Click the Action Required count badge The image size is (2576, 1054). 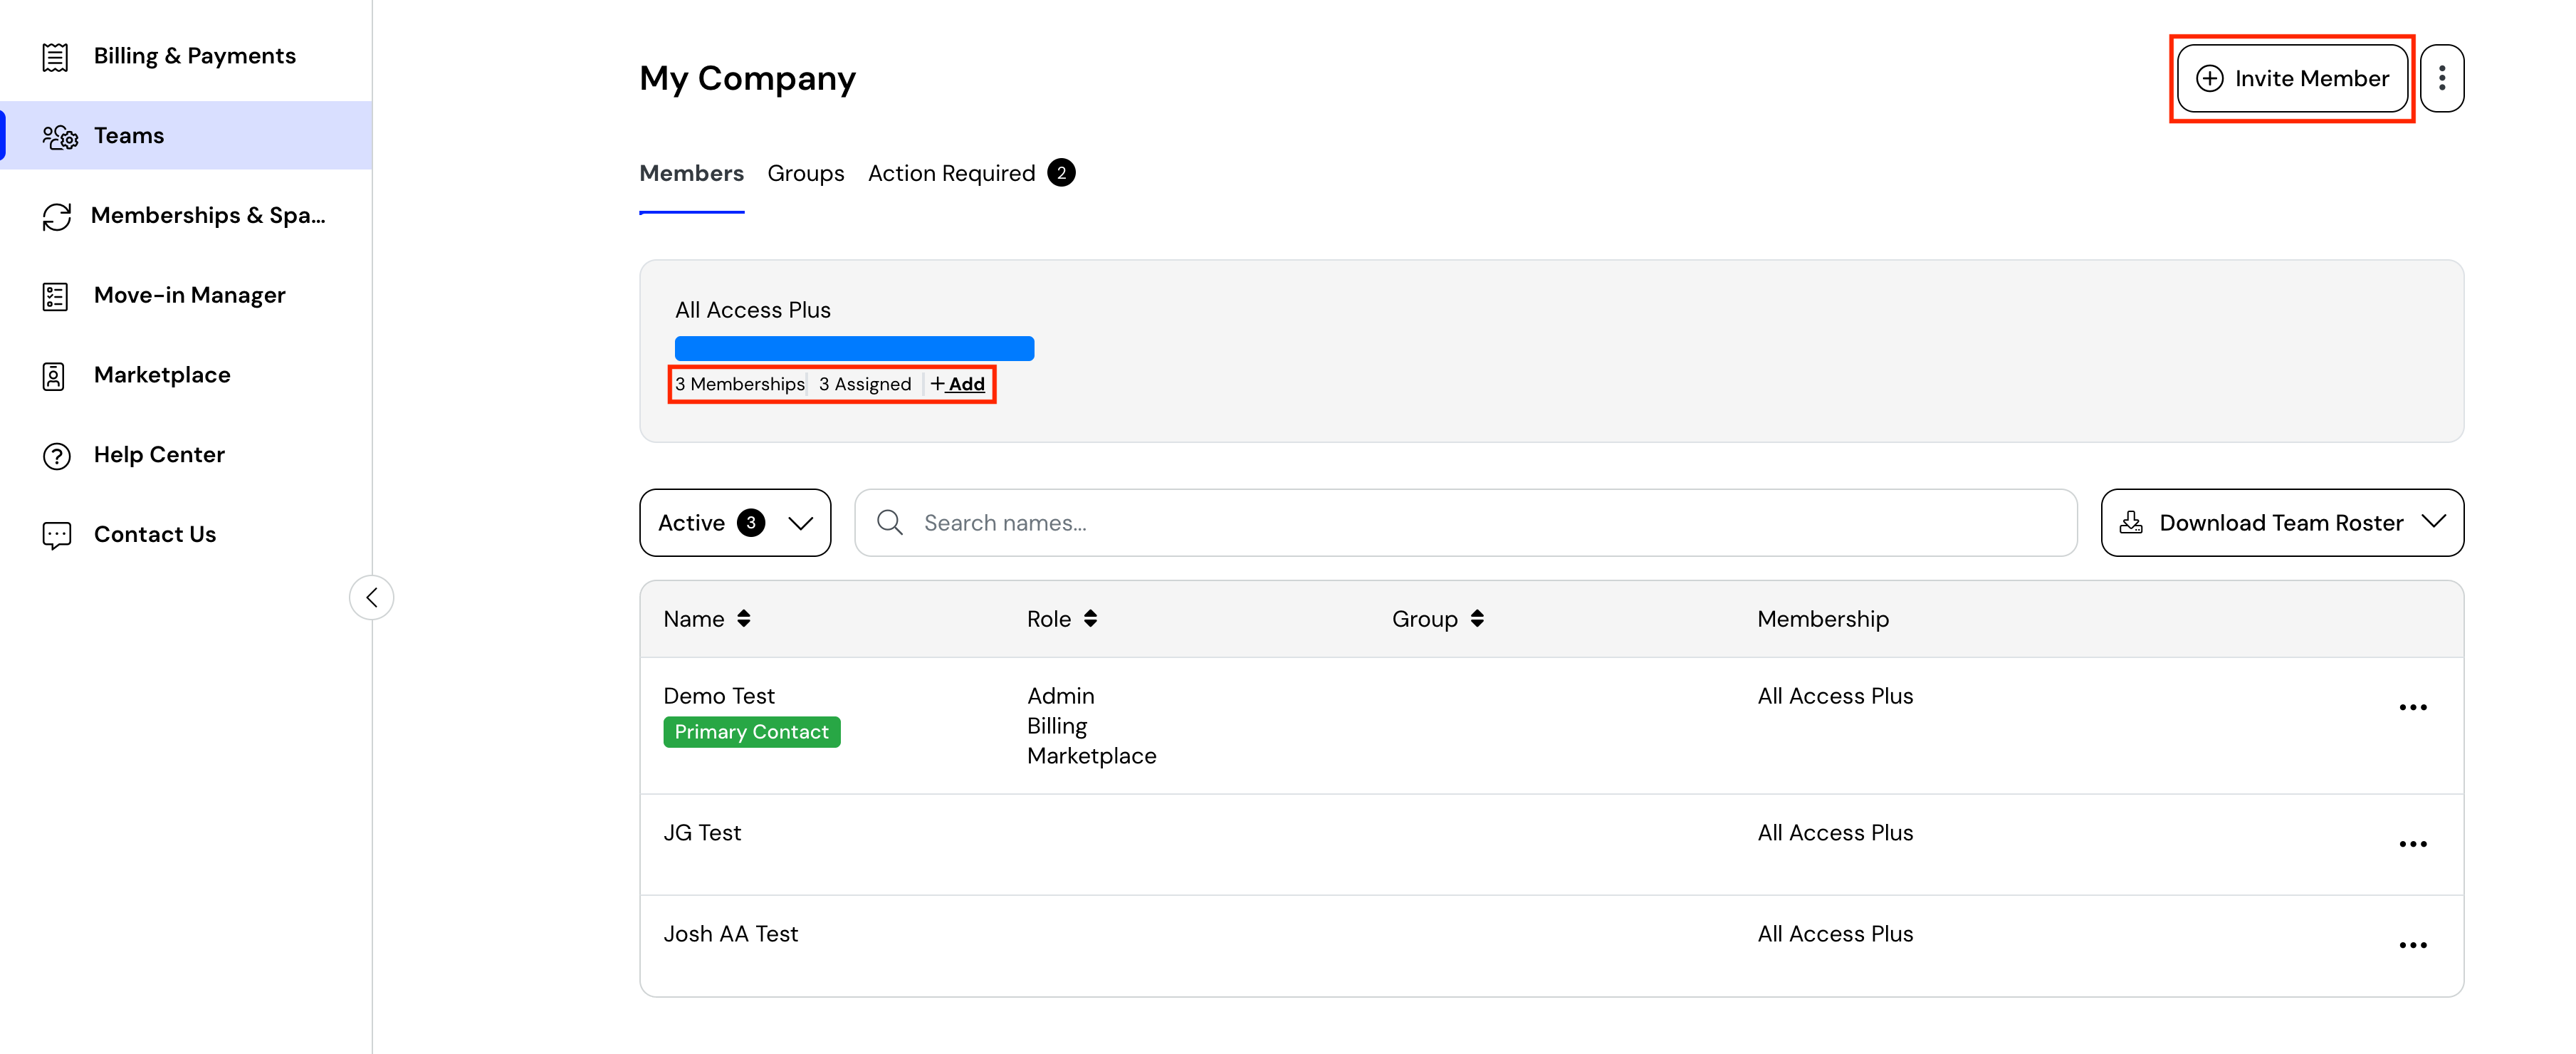click(x=1061, y=173)
